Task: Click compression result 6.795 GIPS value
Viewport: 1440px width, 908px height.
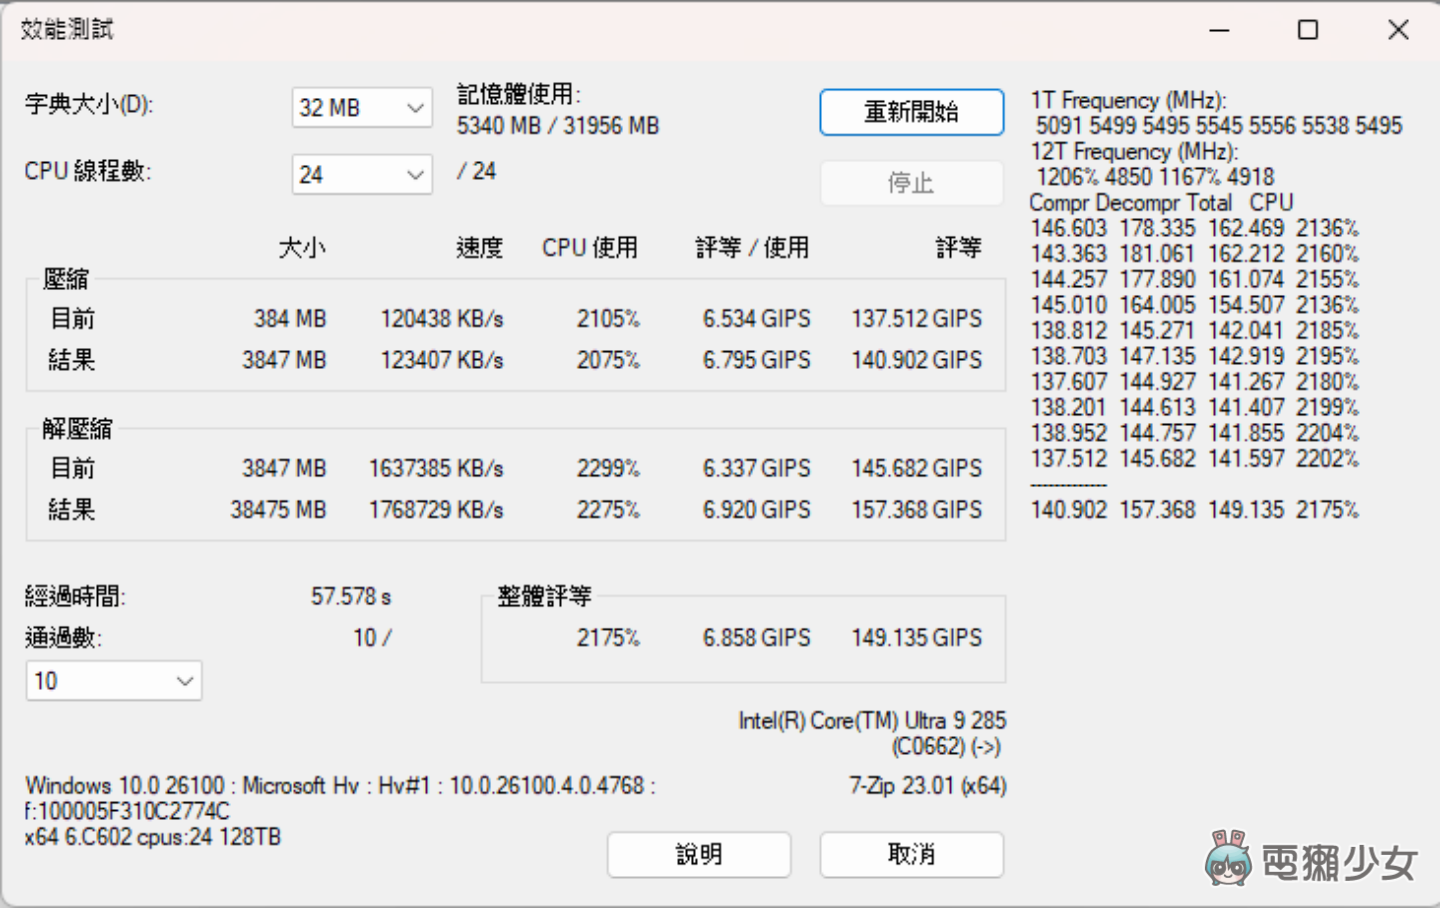Action: click(757, 360)
